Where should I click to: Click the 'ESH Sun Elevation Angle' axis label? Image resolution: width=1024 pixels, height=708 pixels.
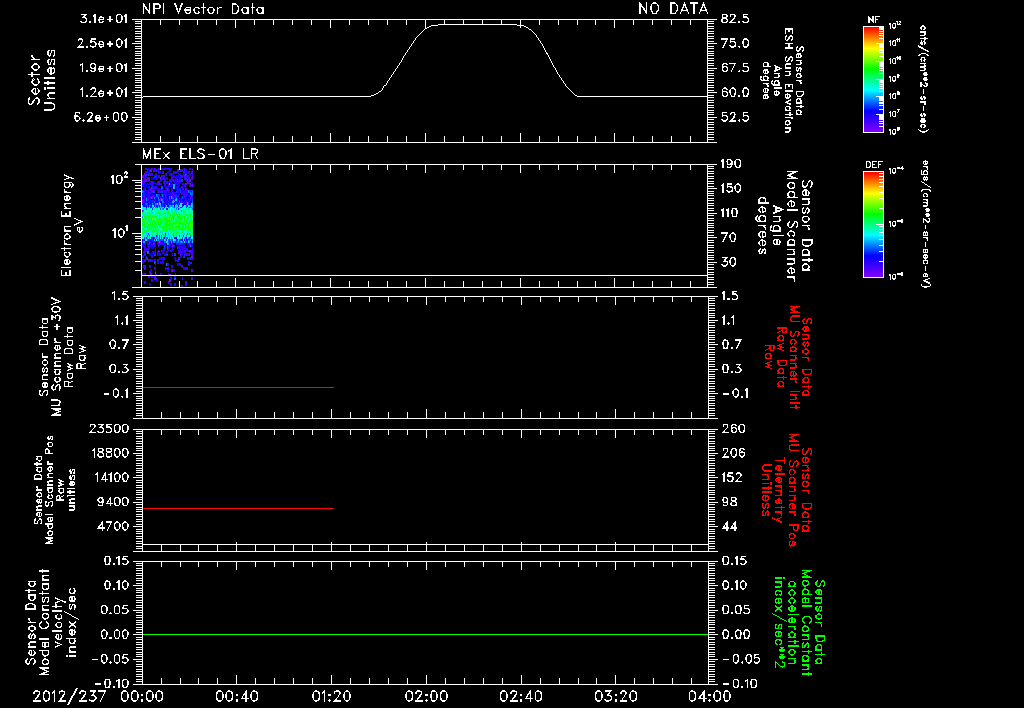(783, 80)
